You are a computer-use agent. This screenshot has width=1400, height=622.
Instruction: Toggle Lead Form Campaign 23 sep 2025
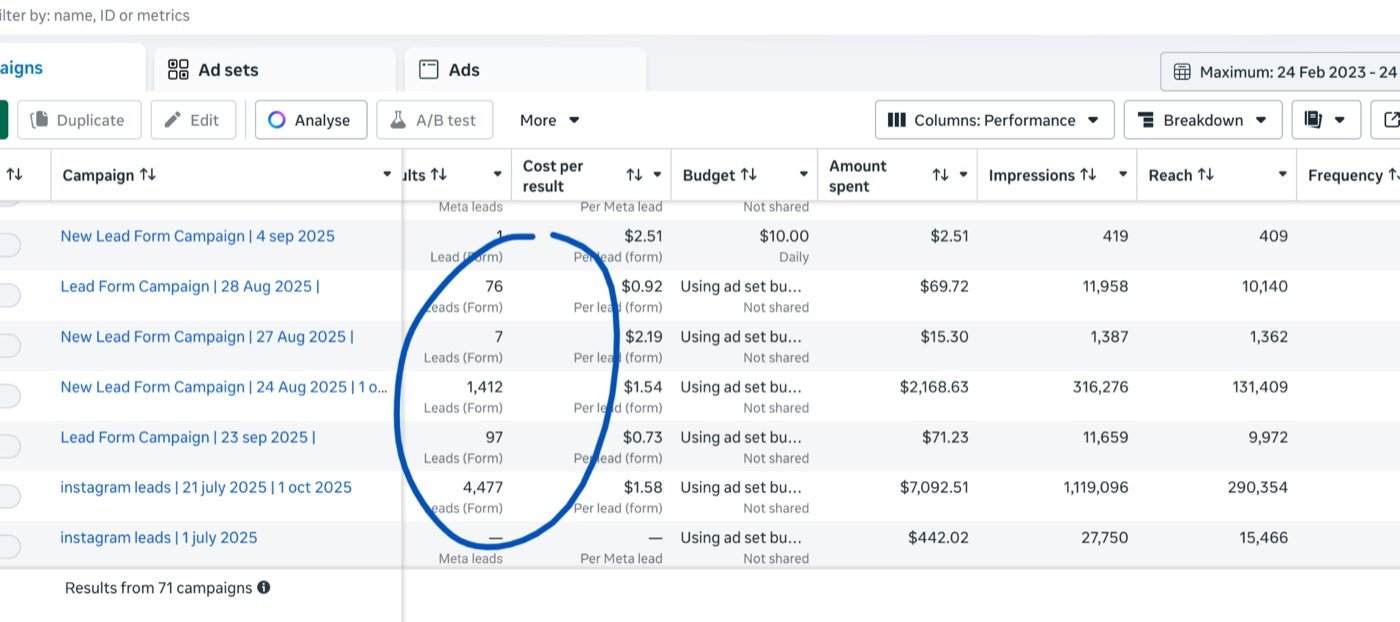[8, 445]
